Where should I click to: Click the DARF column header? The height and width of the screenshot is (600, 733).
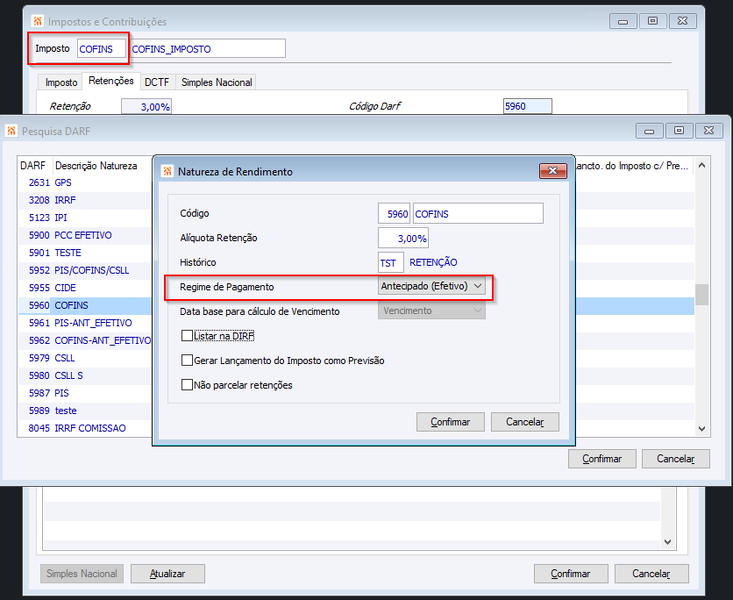pos(35,166)
